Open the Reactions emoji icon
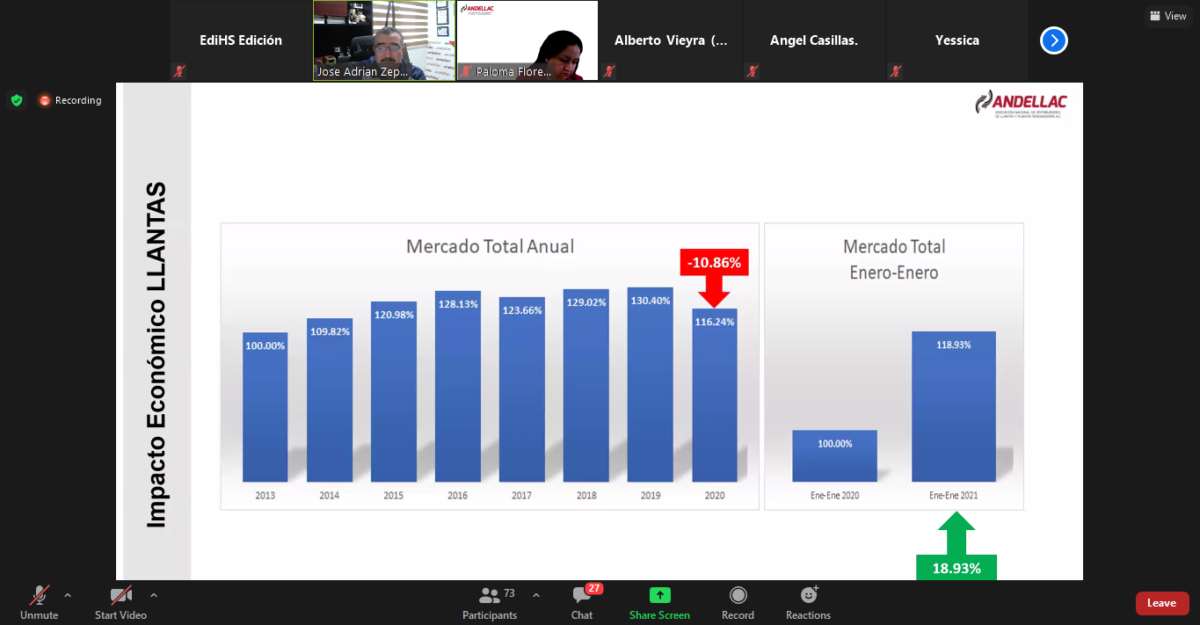This screenshot has width=1200, height=625. [808, 596]
